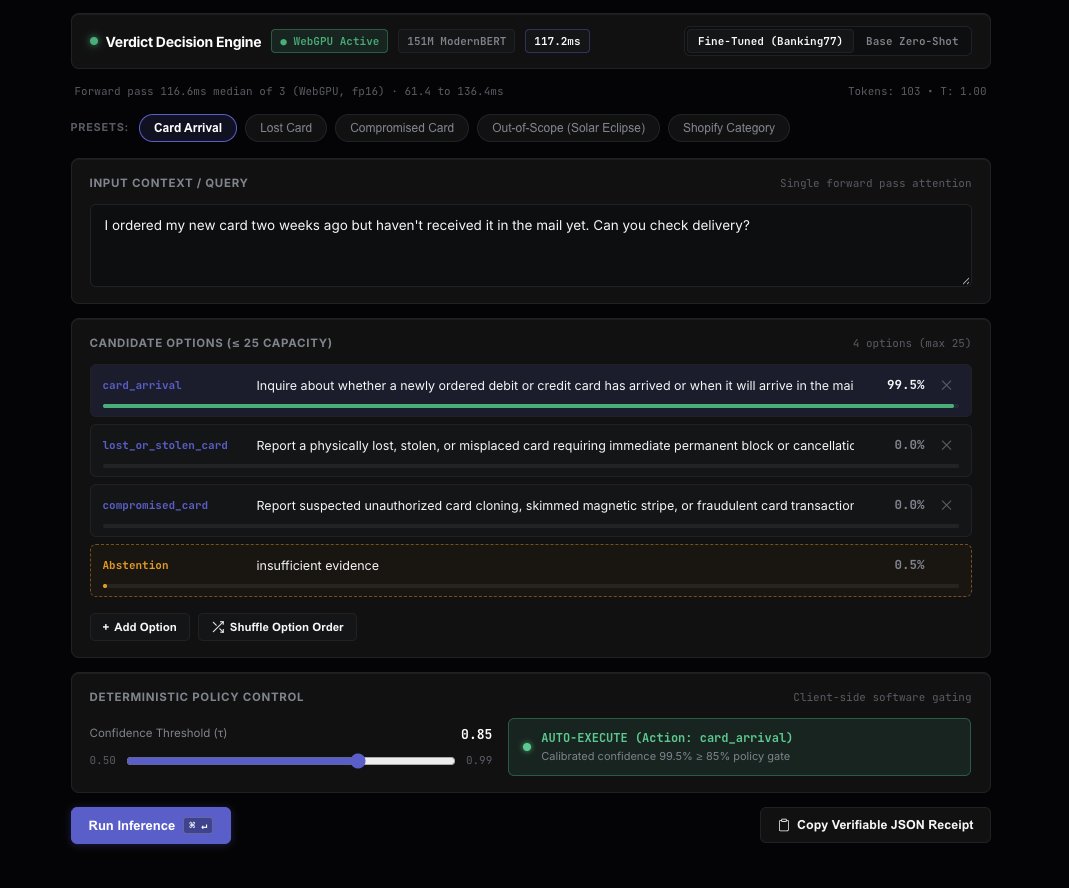Image resolution: width=1069 pixels, height=888 pixels.
Task: Click the '4 options (max 25)' counter
Action: pos(912,343)
